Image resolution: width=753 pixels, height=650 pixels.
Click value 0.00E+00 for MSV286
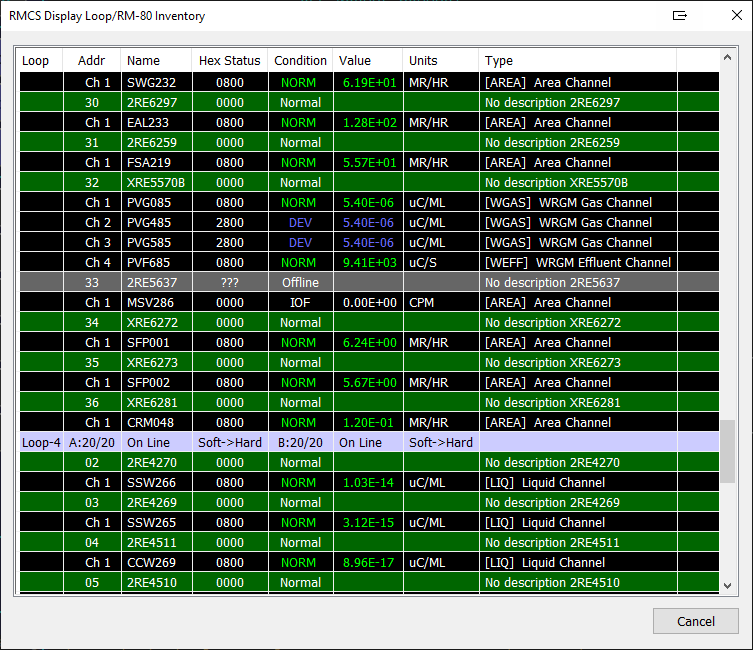point(370,303)
